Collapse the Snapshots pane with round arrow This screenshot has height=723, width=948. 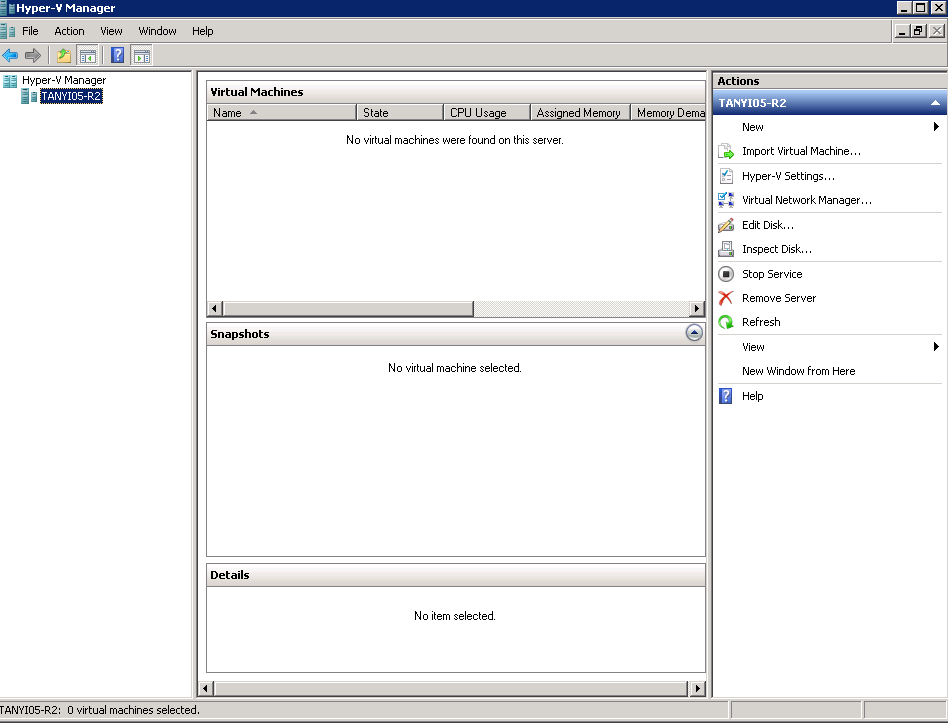[694, 333]
